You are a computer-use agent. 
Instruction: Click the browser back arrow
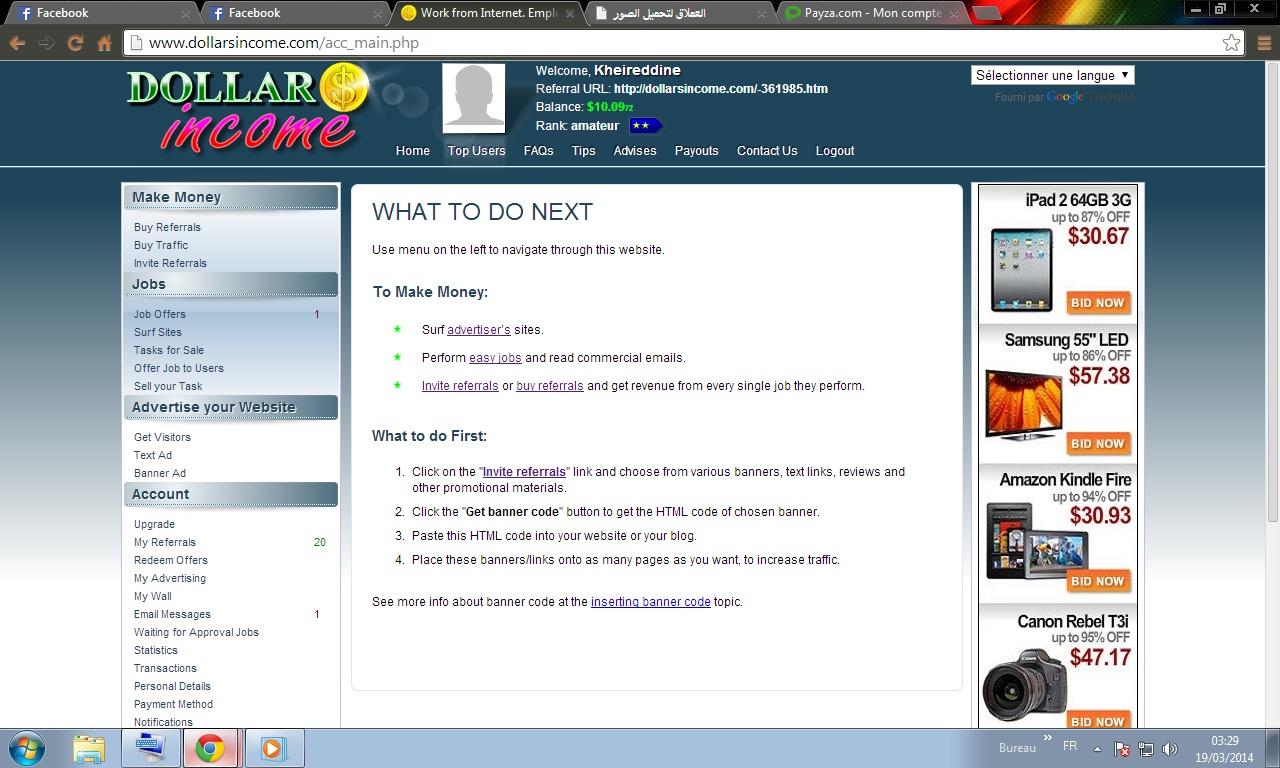[17, 43]
